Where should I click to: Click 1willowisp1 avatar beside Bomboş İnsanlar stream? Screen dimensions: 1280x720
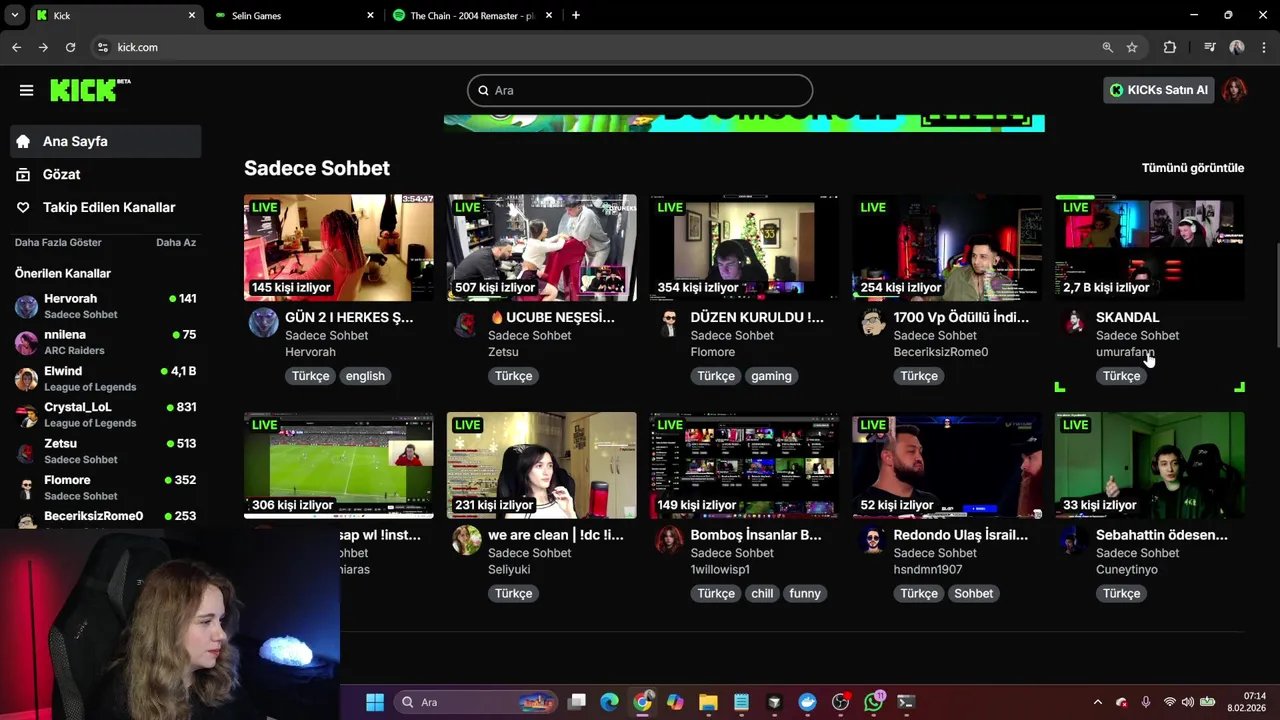pos(669,541)
